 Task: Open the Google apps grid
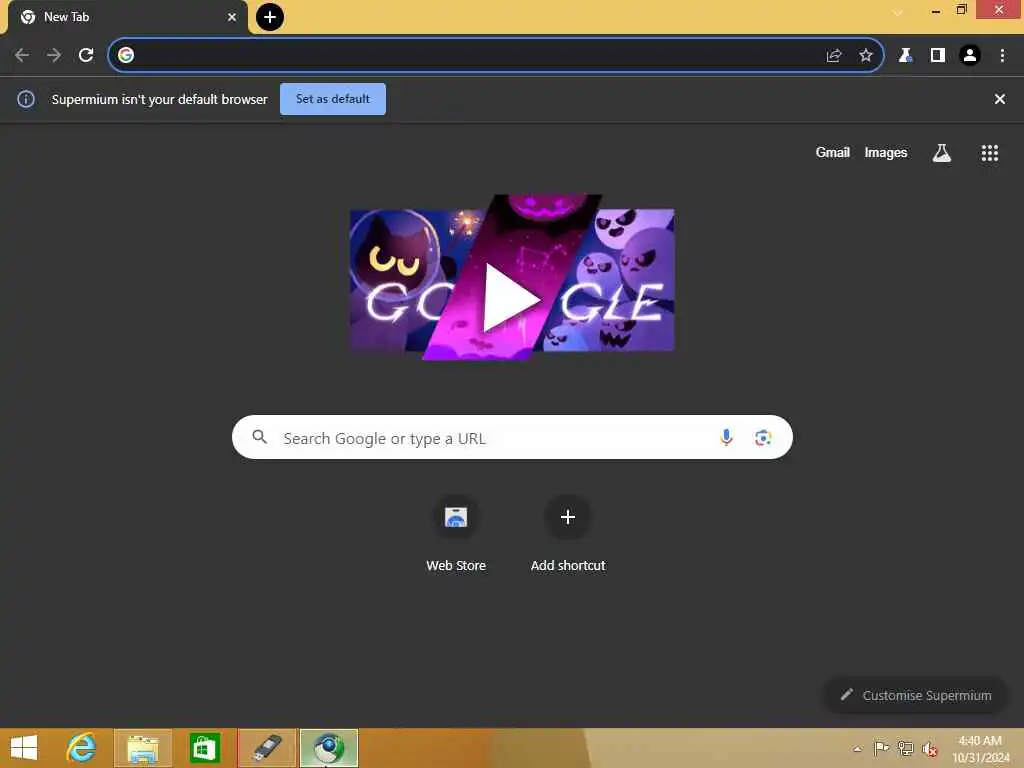[989, 153]
